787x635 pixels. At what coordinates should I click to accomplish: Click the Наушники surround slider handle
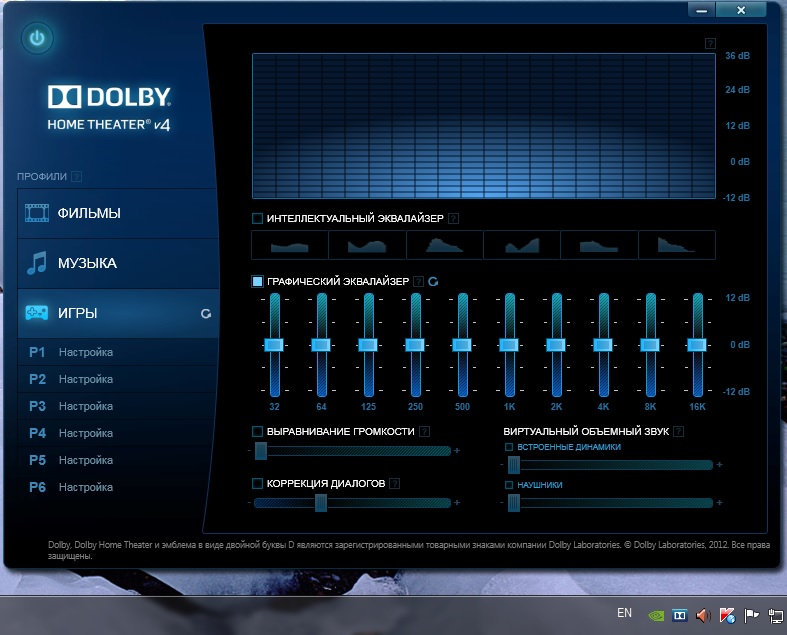click(x=514, y=503)
